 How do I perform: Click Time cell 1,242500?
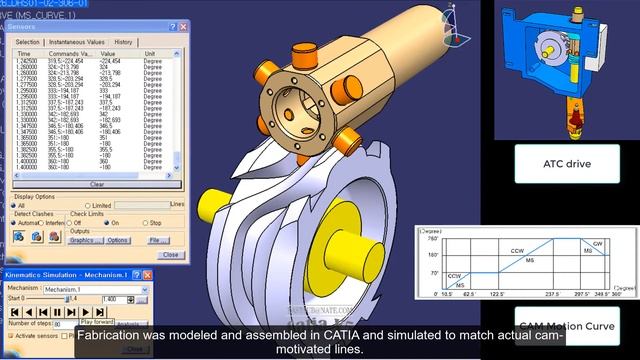(x=27, y=61)
